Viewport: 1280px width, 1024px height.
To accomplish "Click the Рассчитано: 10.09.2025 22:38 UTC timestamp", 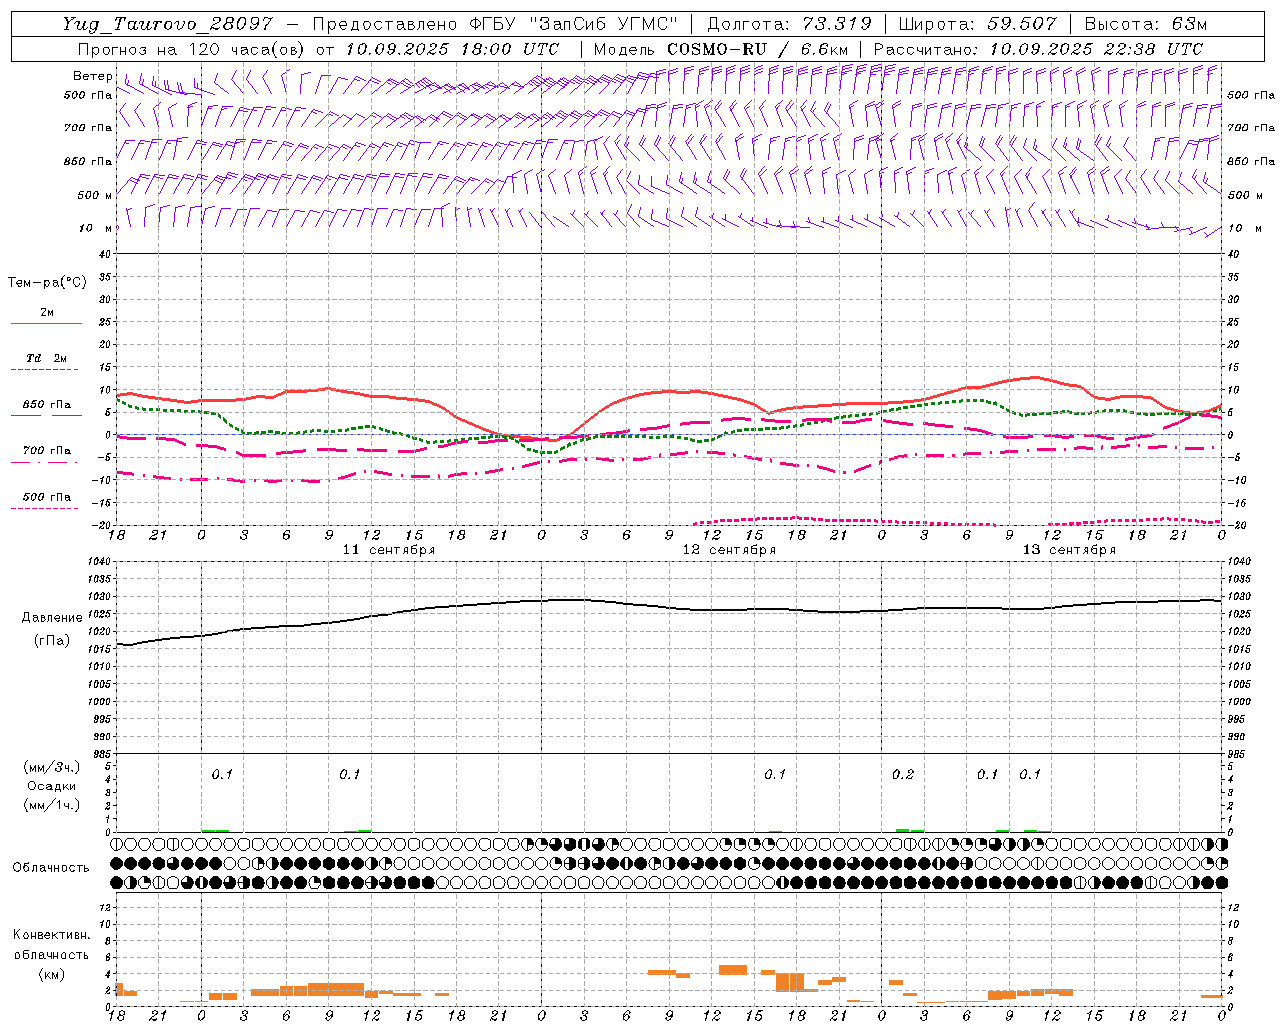I will click(1038, 49).
